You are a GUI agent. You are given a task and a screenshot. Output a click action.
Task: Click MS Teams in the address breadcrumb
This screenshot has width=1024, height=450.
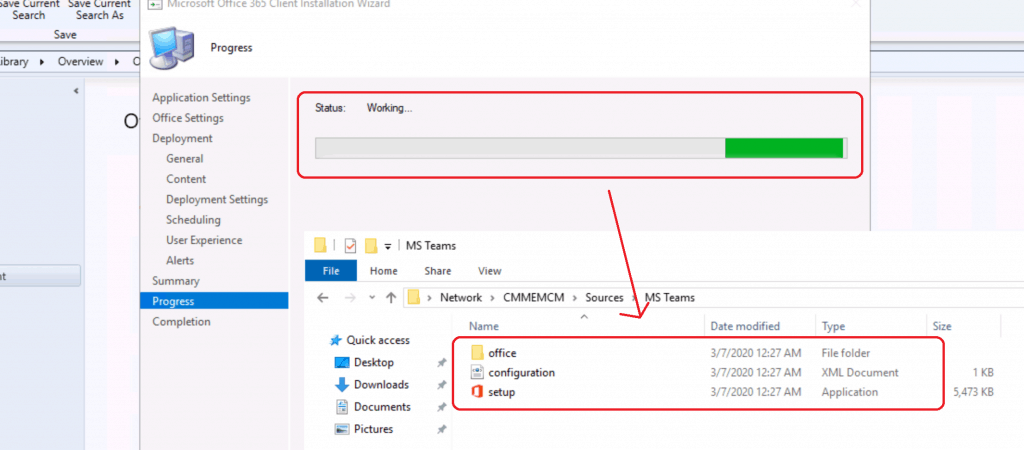tap(670, 298)
